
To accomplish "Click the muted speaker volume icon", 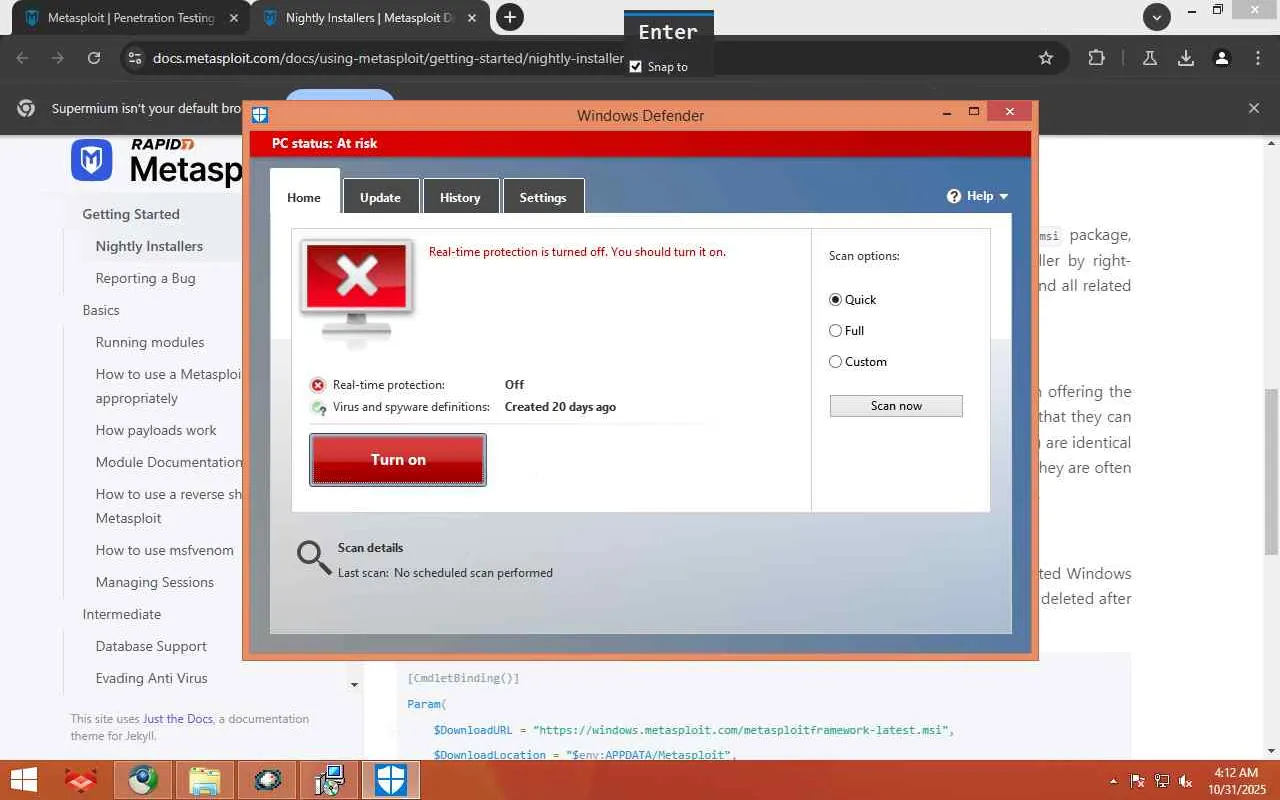I will 1186,781.
